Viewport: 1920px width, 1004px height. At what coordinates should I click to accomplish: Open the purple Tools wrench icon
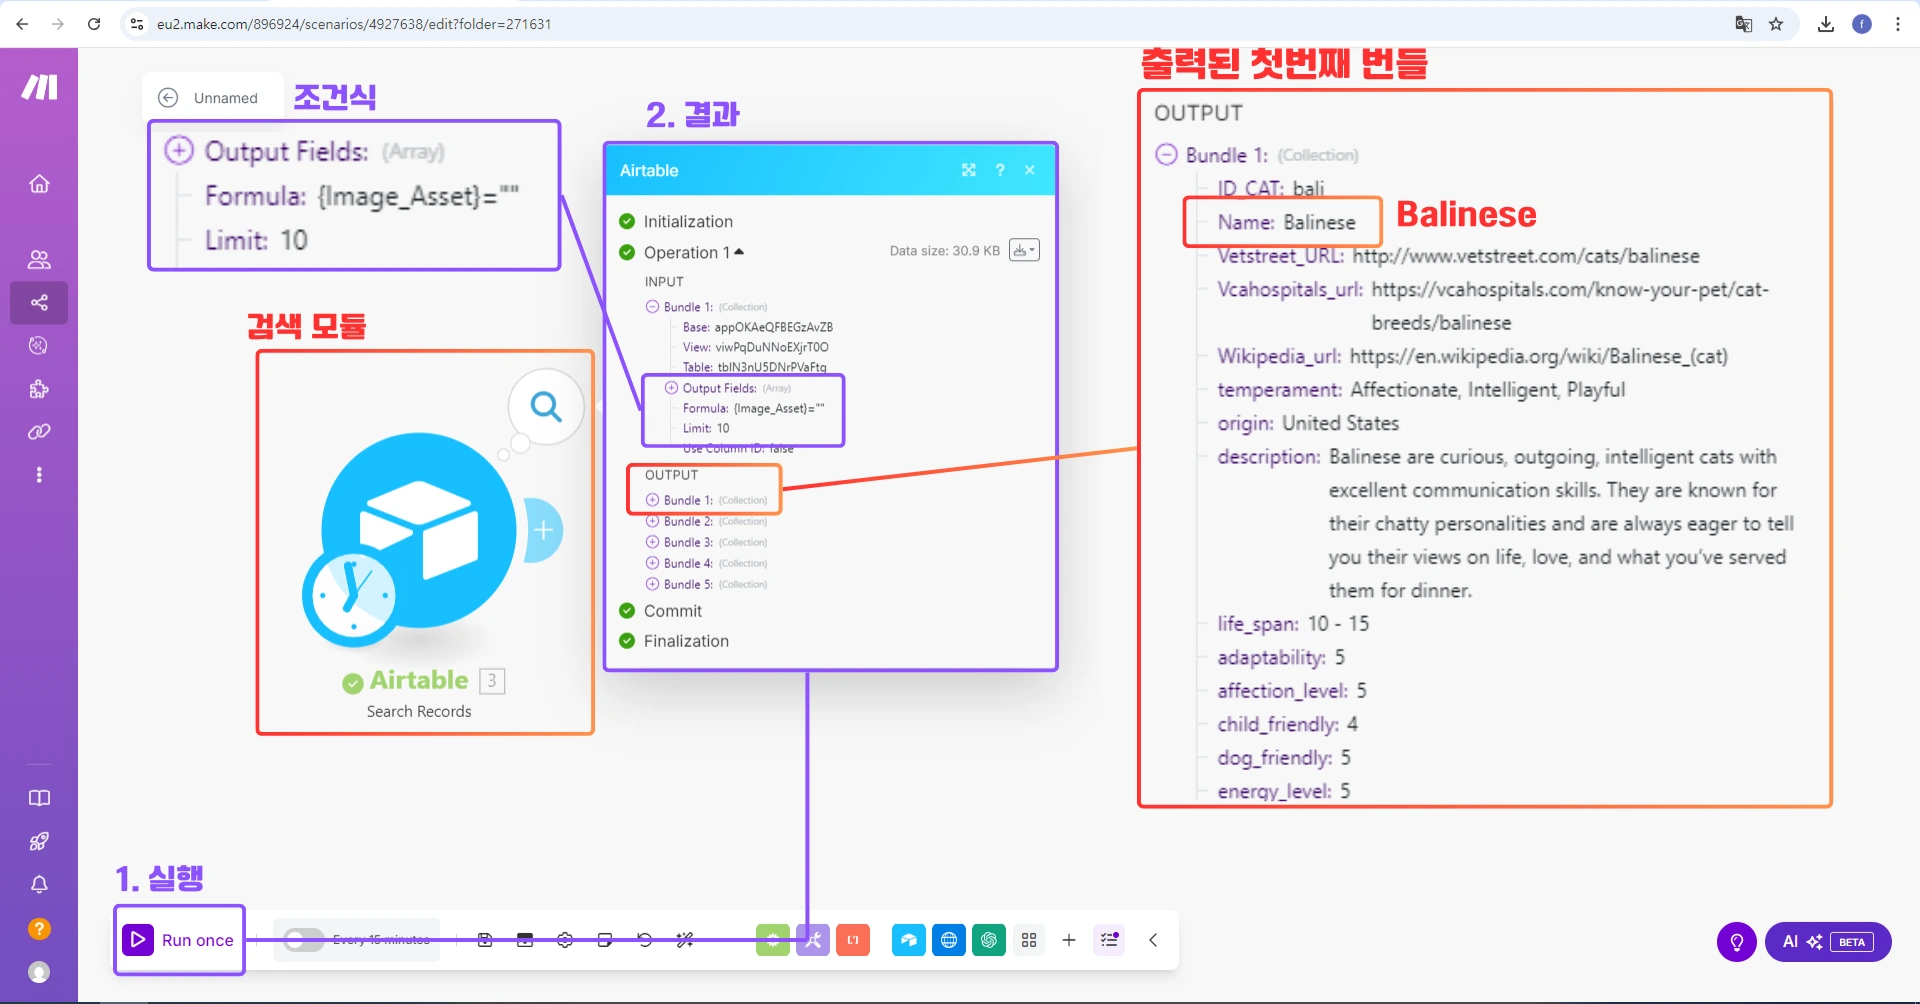click(x=813, y=940)
